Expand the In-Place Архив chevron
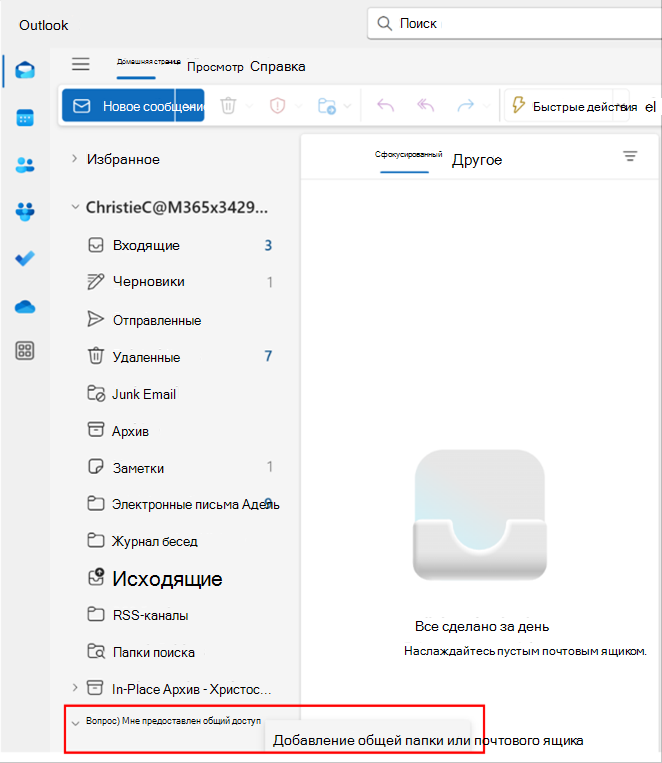The width and height of the screenshot is (662, 763). pyautogui.click(x=74, y=688)
